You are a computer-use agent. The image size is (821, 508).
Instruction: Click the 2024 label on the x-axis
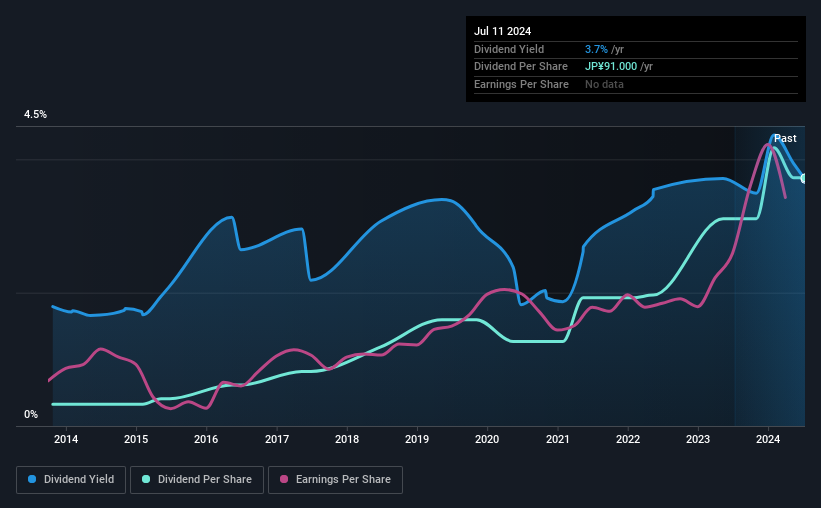[768, 439]
